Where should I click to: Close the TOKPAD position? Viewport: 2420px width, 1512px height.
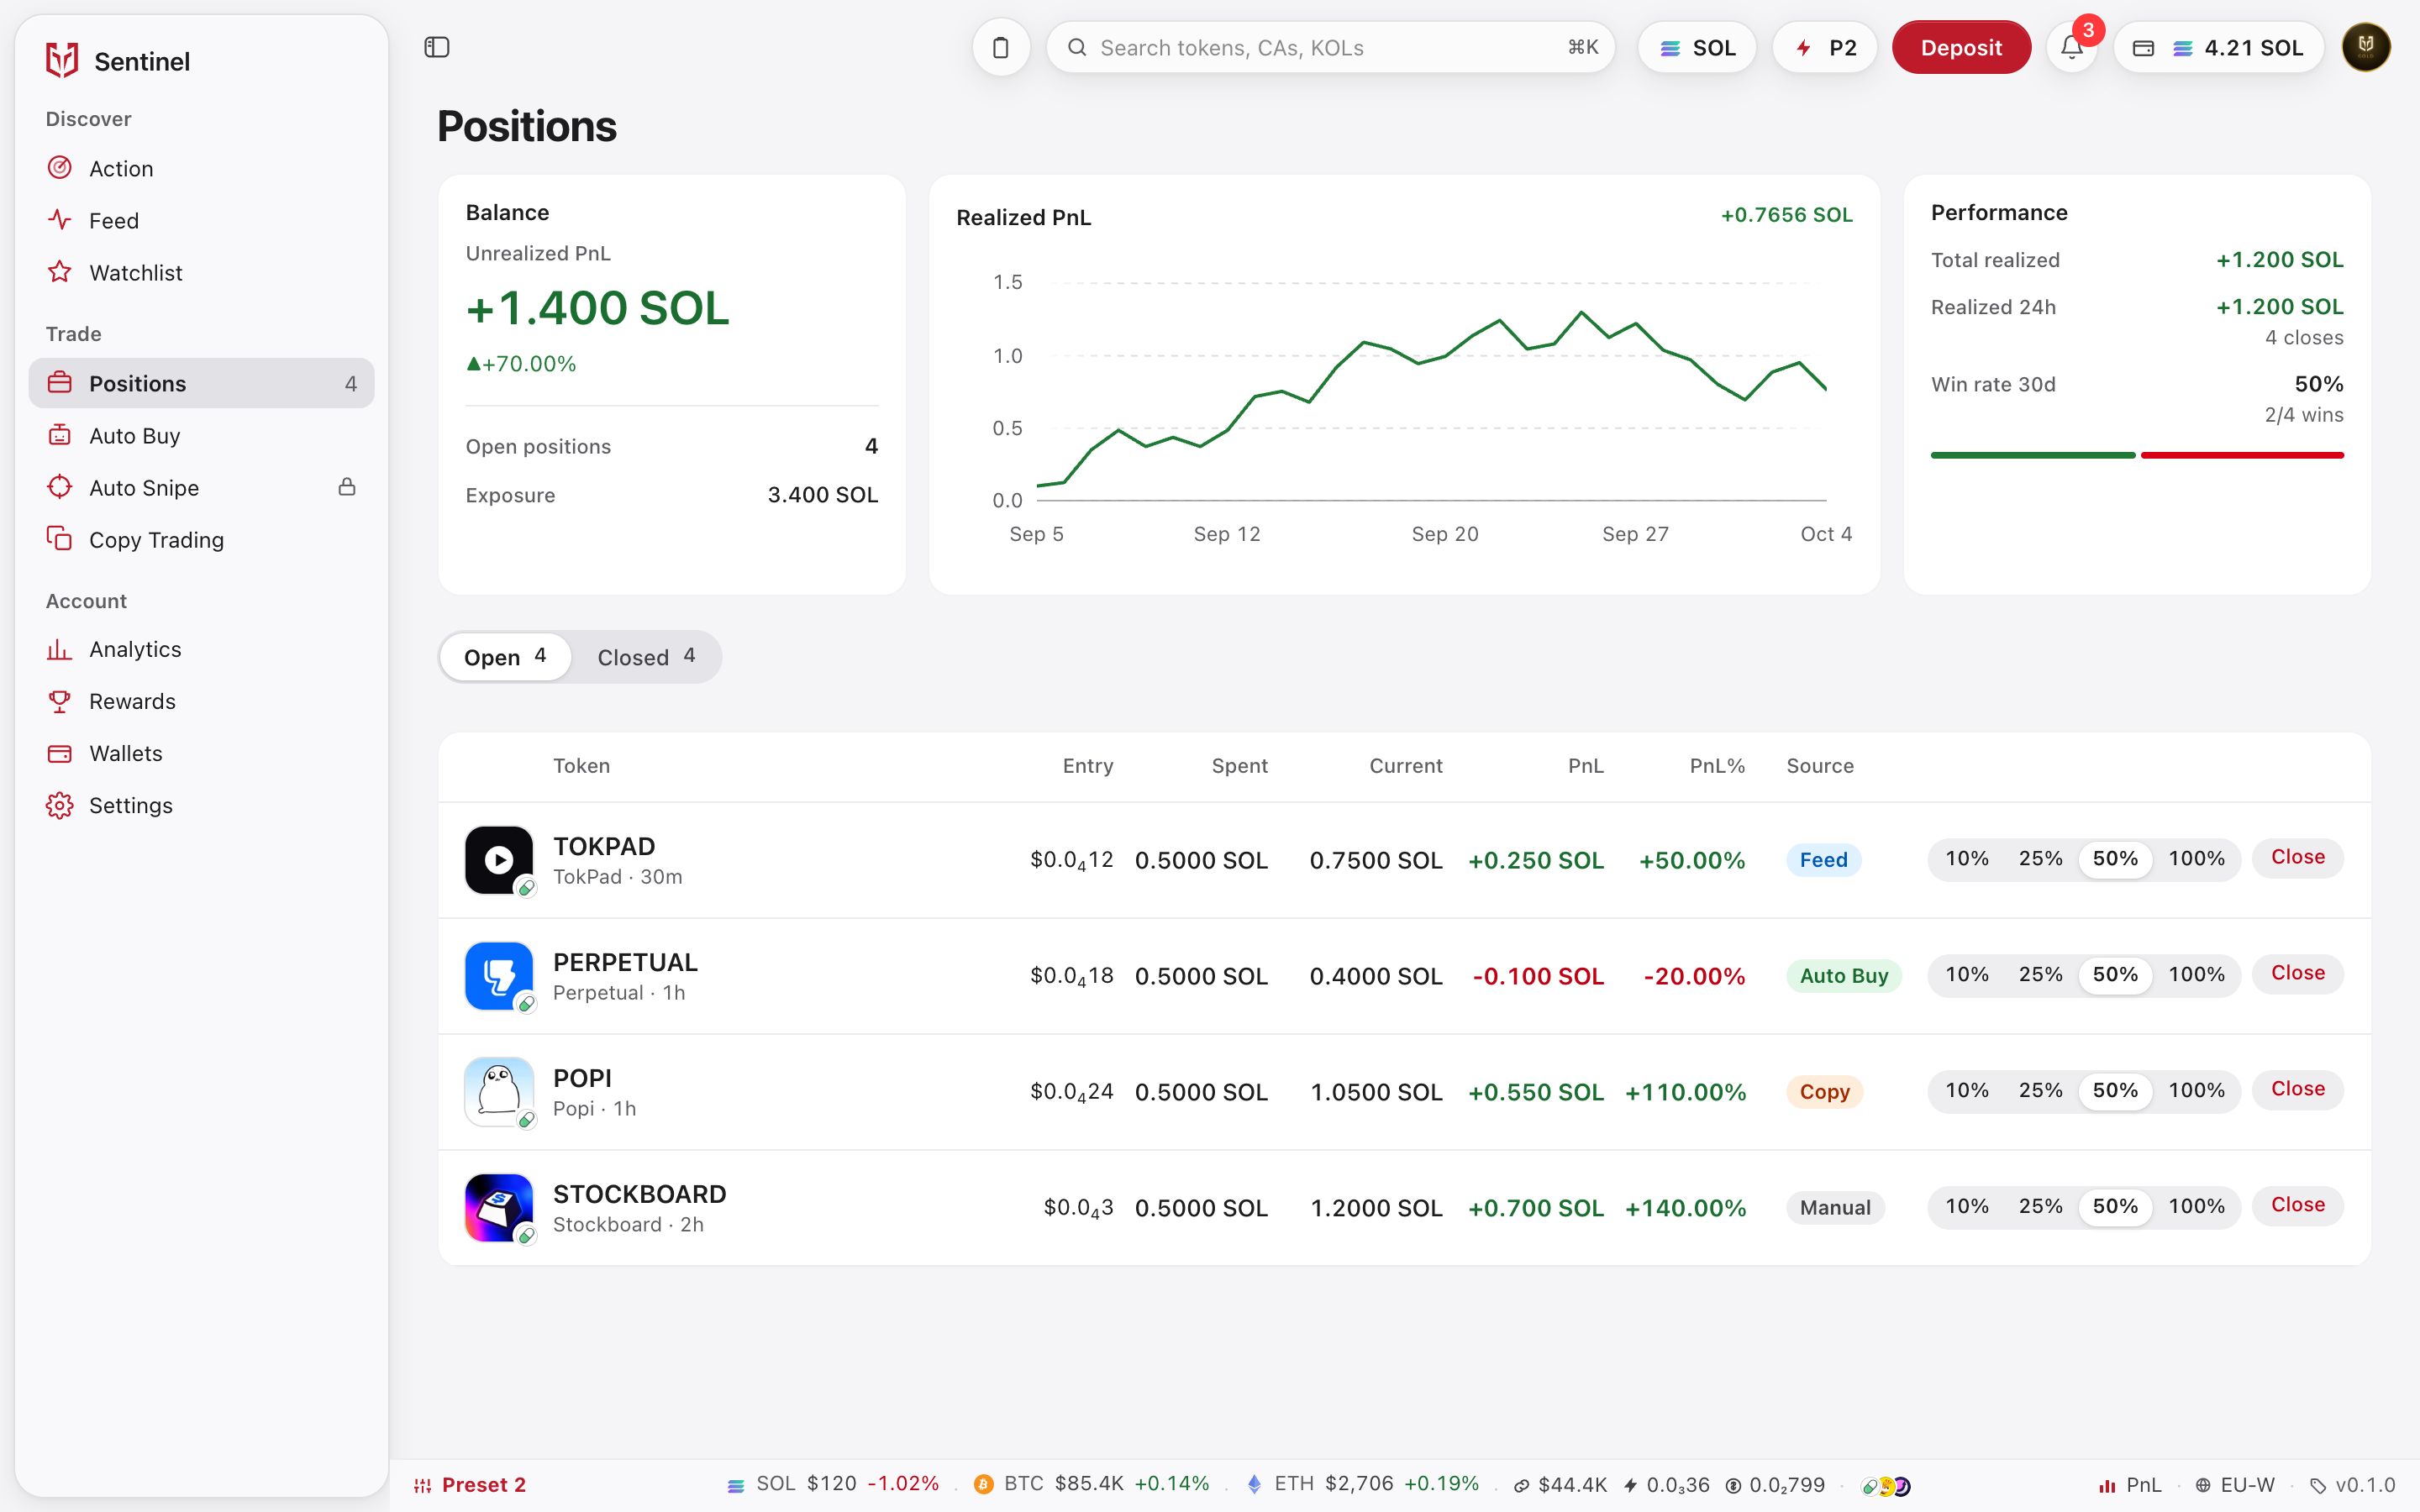(x=2297, y=858)
